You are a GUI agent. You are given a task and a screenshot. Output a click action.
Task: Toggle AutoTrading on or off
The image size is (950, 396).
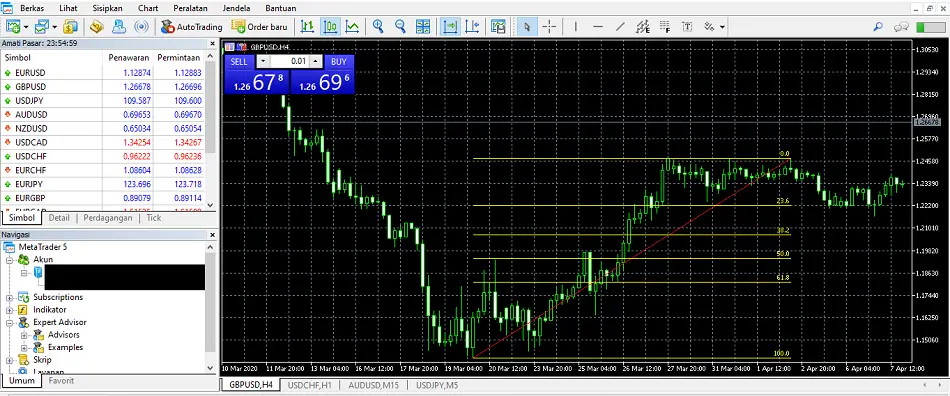coord(191,27)
